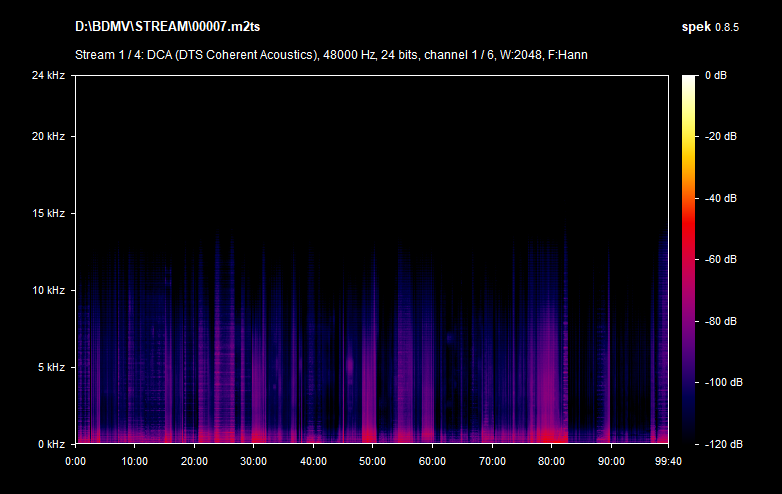Click the 0 kHz frequency axis label

[50, 443]
